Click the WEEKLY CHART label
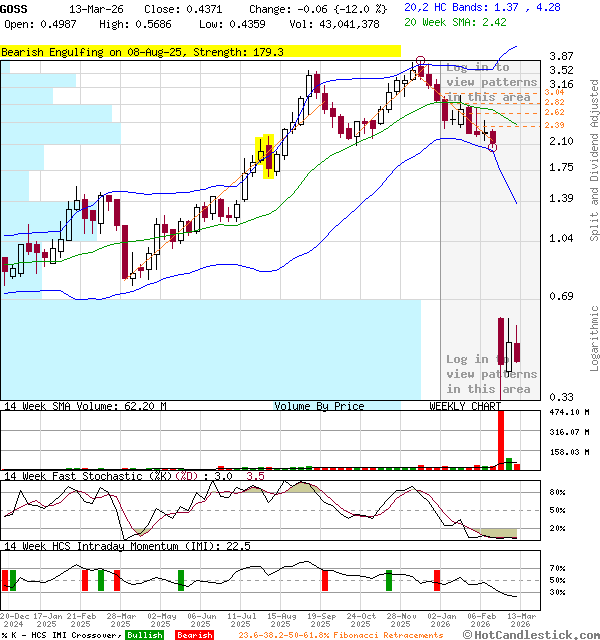This screenshot has height=640, width=600. click(465, 406)
